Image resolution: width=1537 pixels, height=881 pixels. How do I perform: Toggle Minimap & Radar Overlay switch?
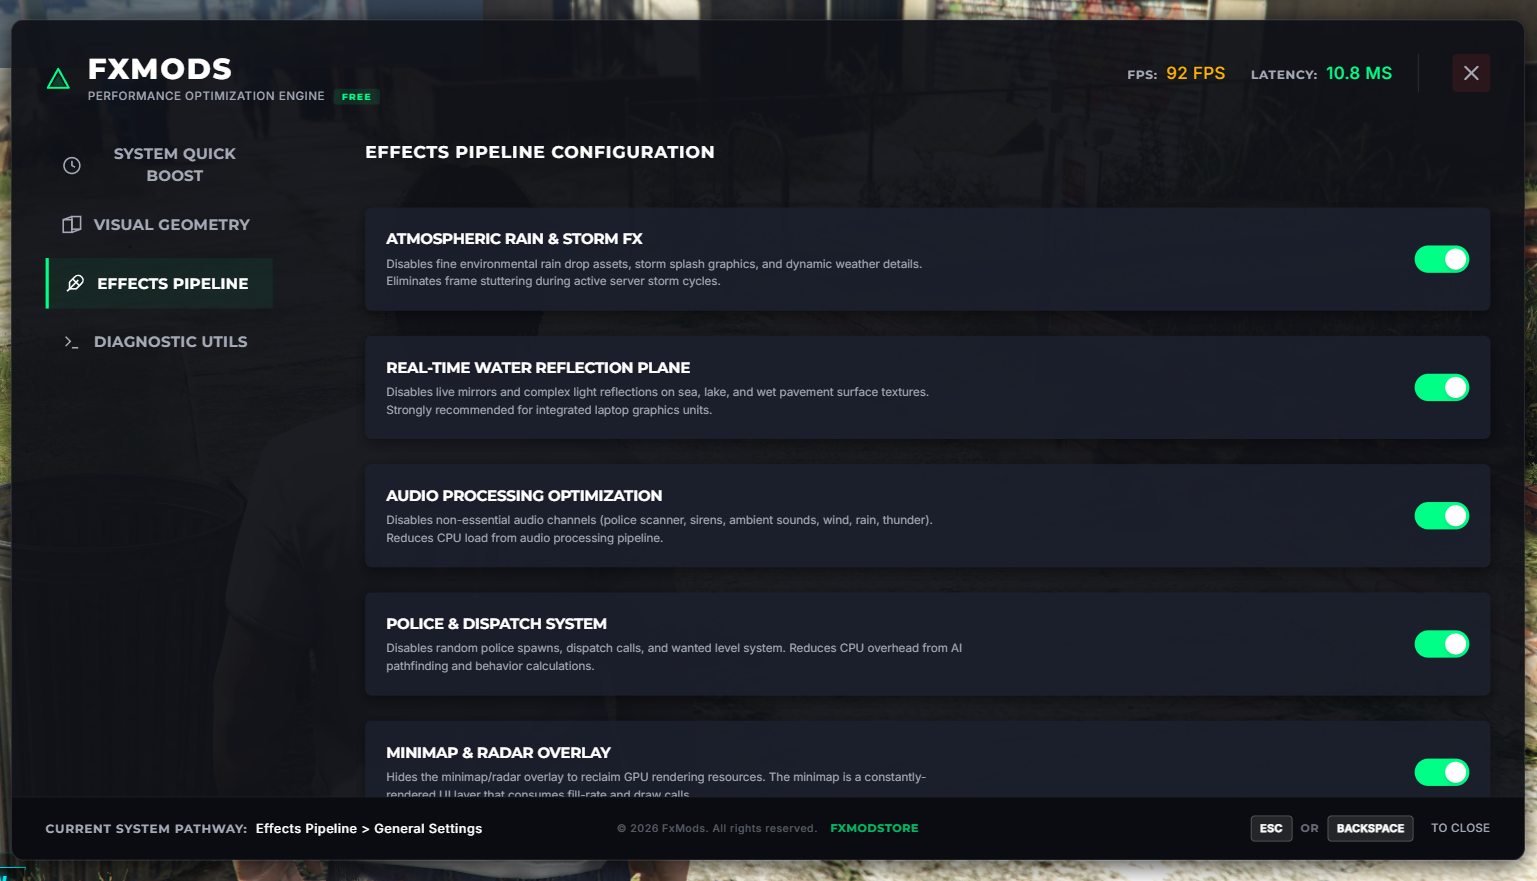[1441, 772]
